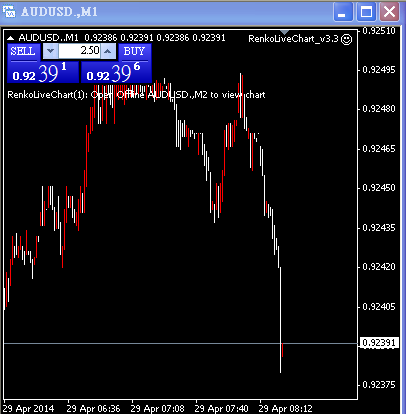Viewport: 406px width, 414px height.
Task: Click the RenkoLiveChart_v3.3 expert advisor label
Action: click(293, 39)
